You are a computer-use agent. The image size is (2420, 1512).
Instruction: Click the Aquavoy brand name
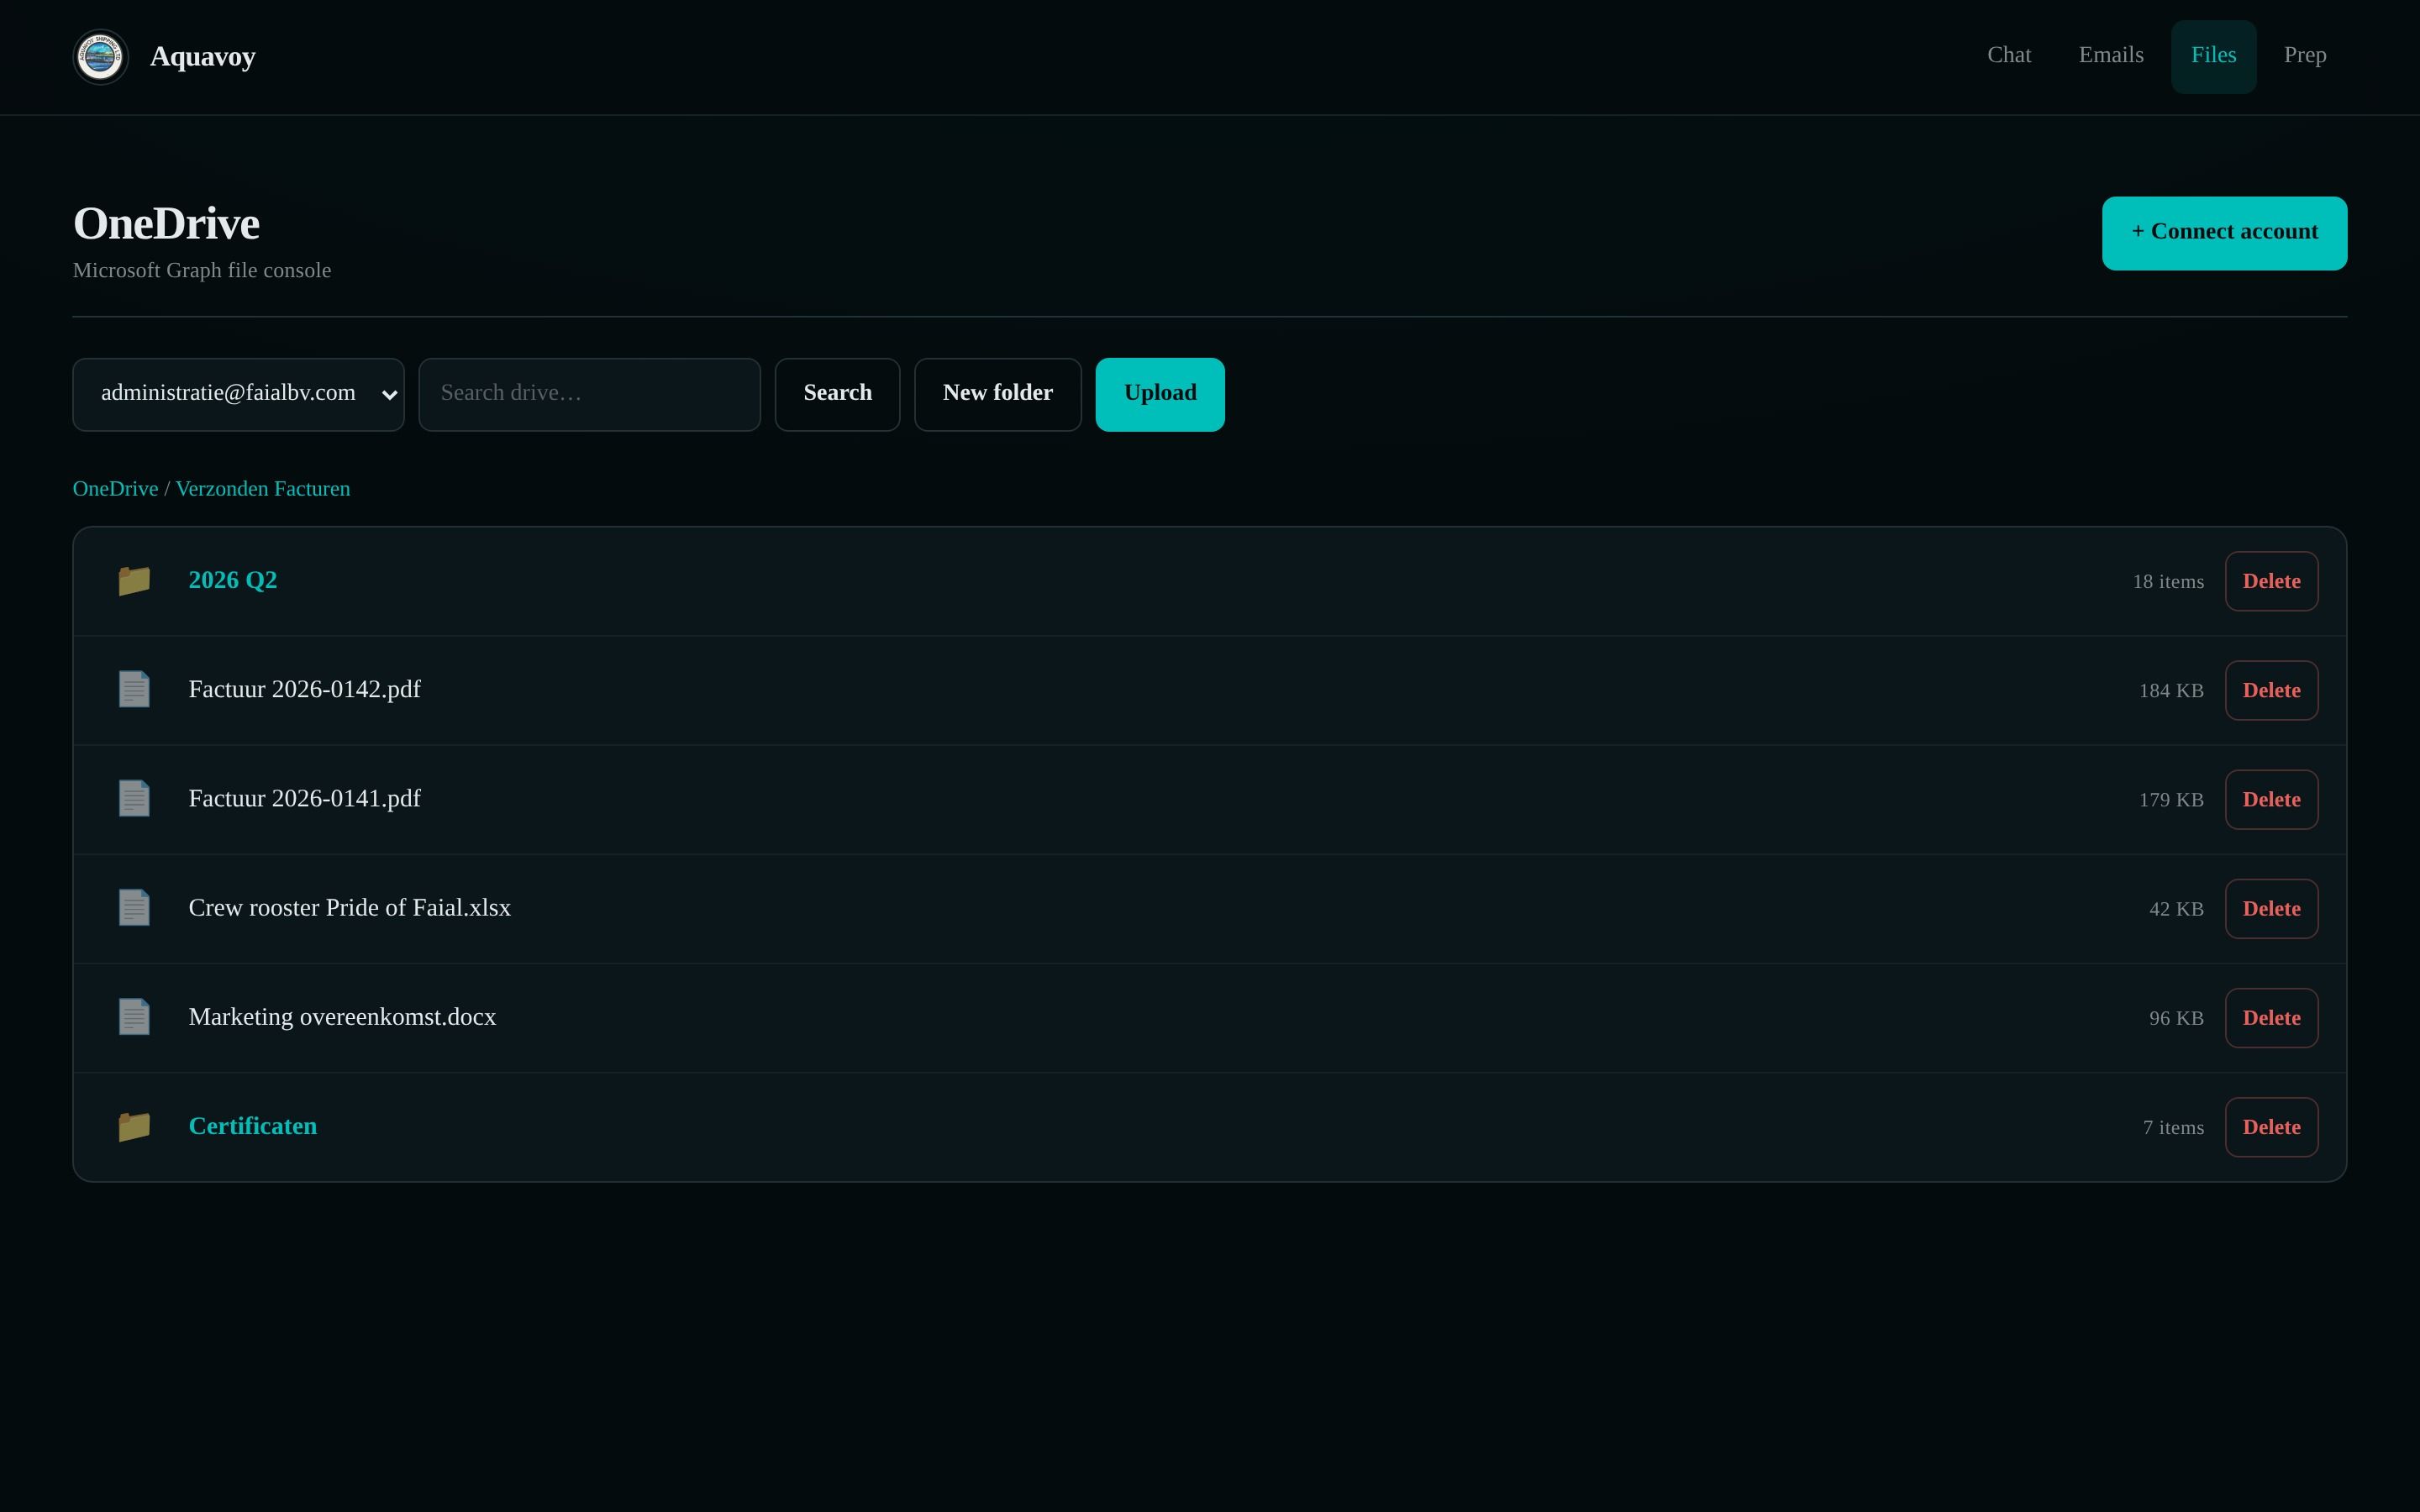click(x=203, y=57)
